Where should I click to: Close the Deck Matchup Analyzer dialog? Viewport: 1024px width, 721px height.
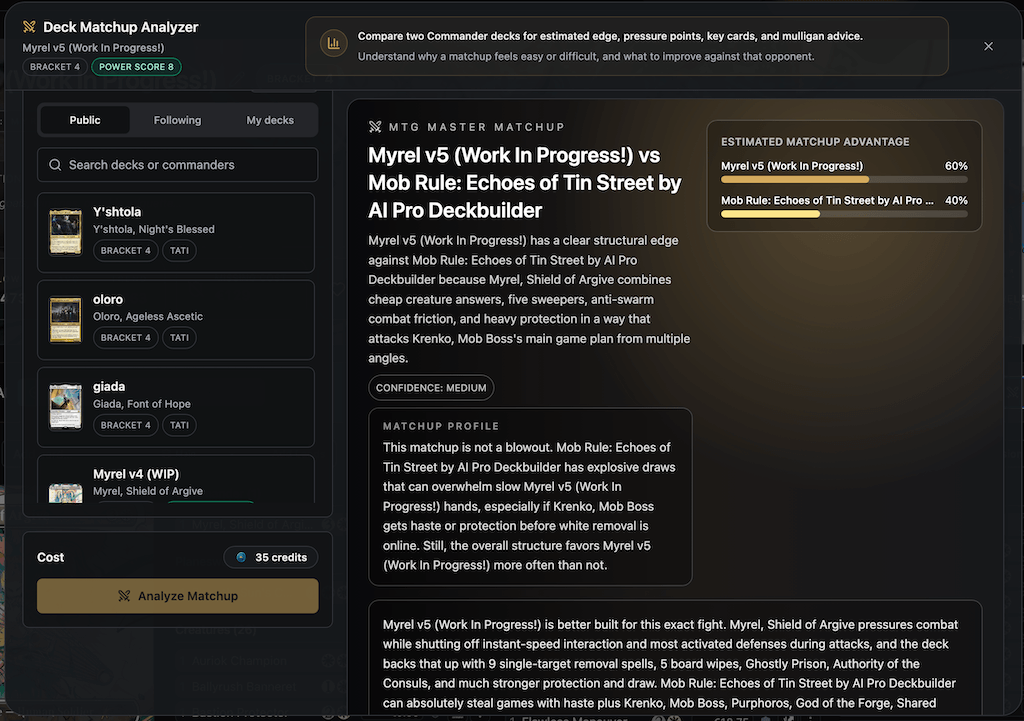click(x=988, y=46)
